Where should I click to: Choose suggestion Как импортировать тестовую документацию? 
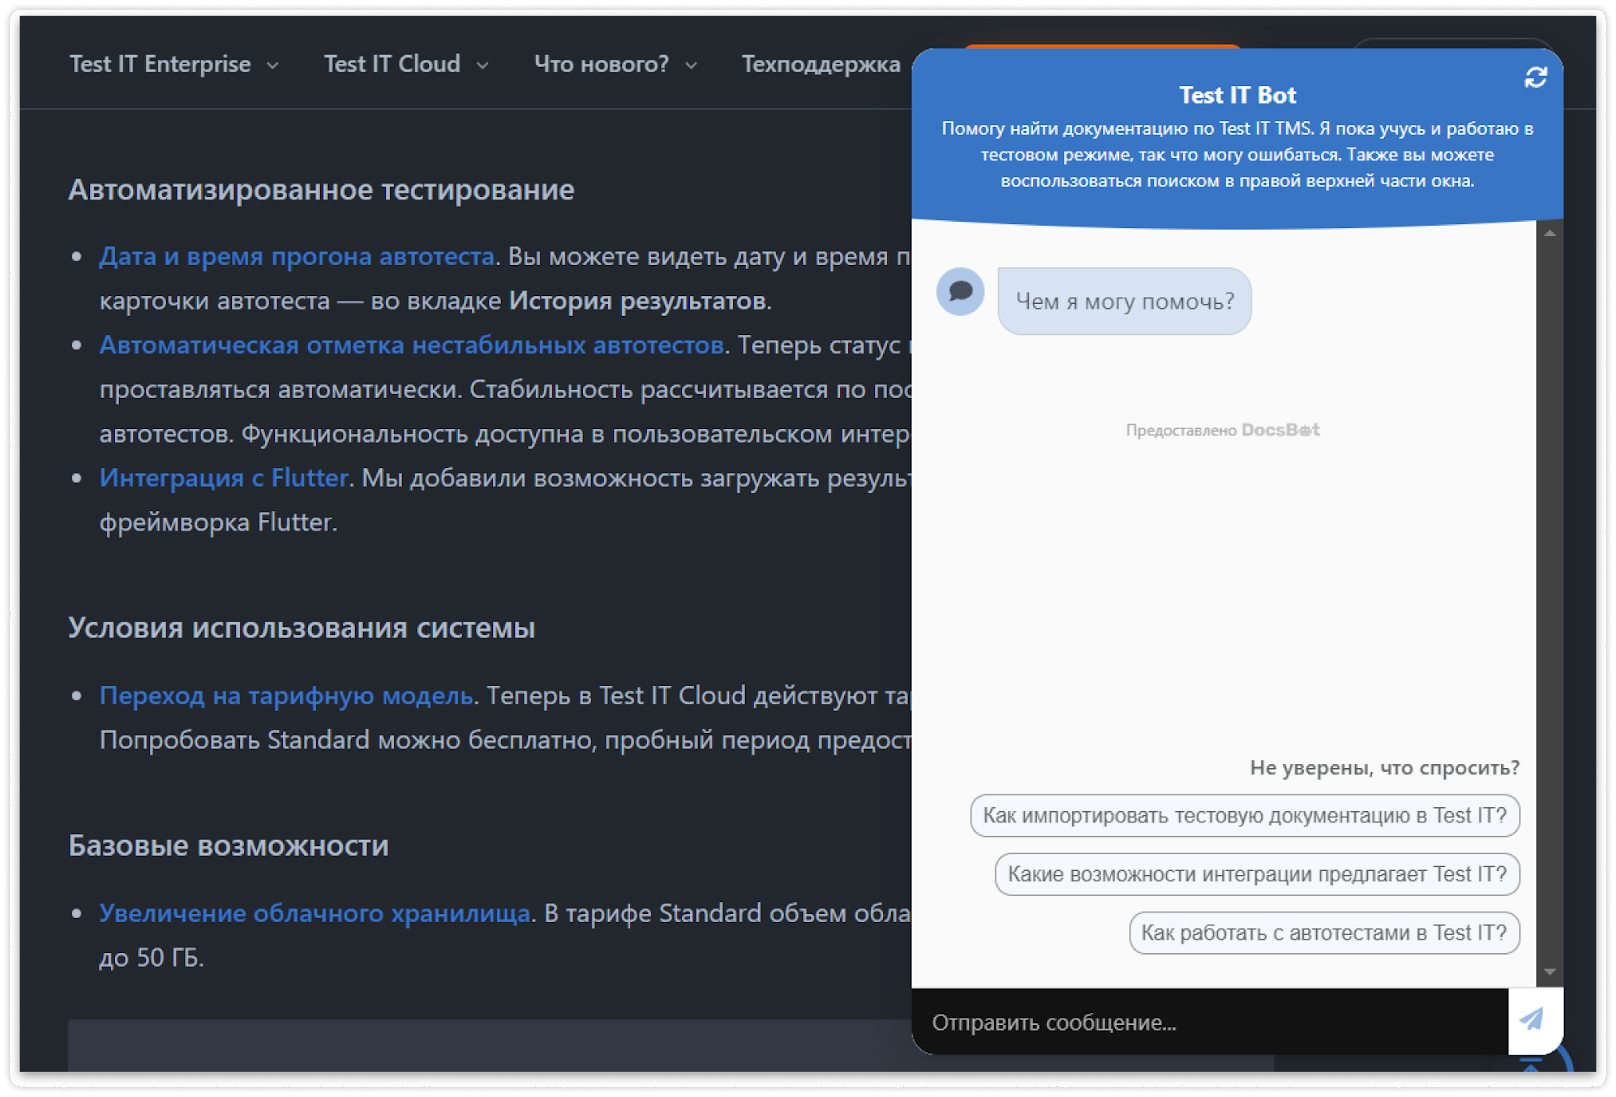pyautogui.click(x=1245, y=816)
